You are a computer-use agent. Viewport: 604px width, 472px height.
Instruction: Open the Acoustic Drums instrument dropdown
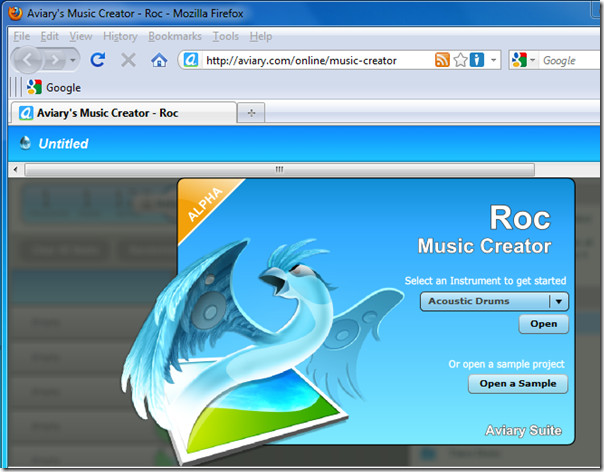[494, 301]
